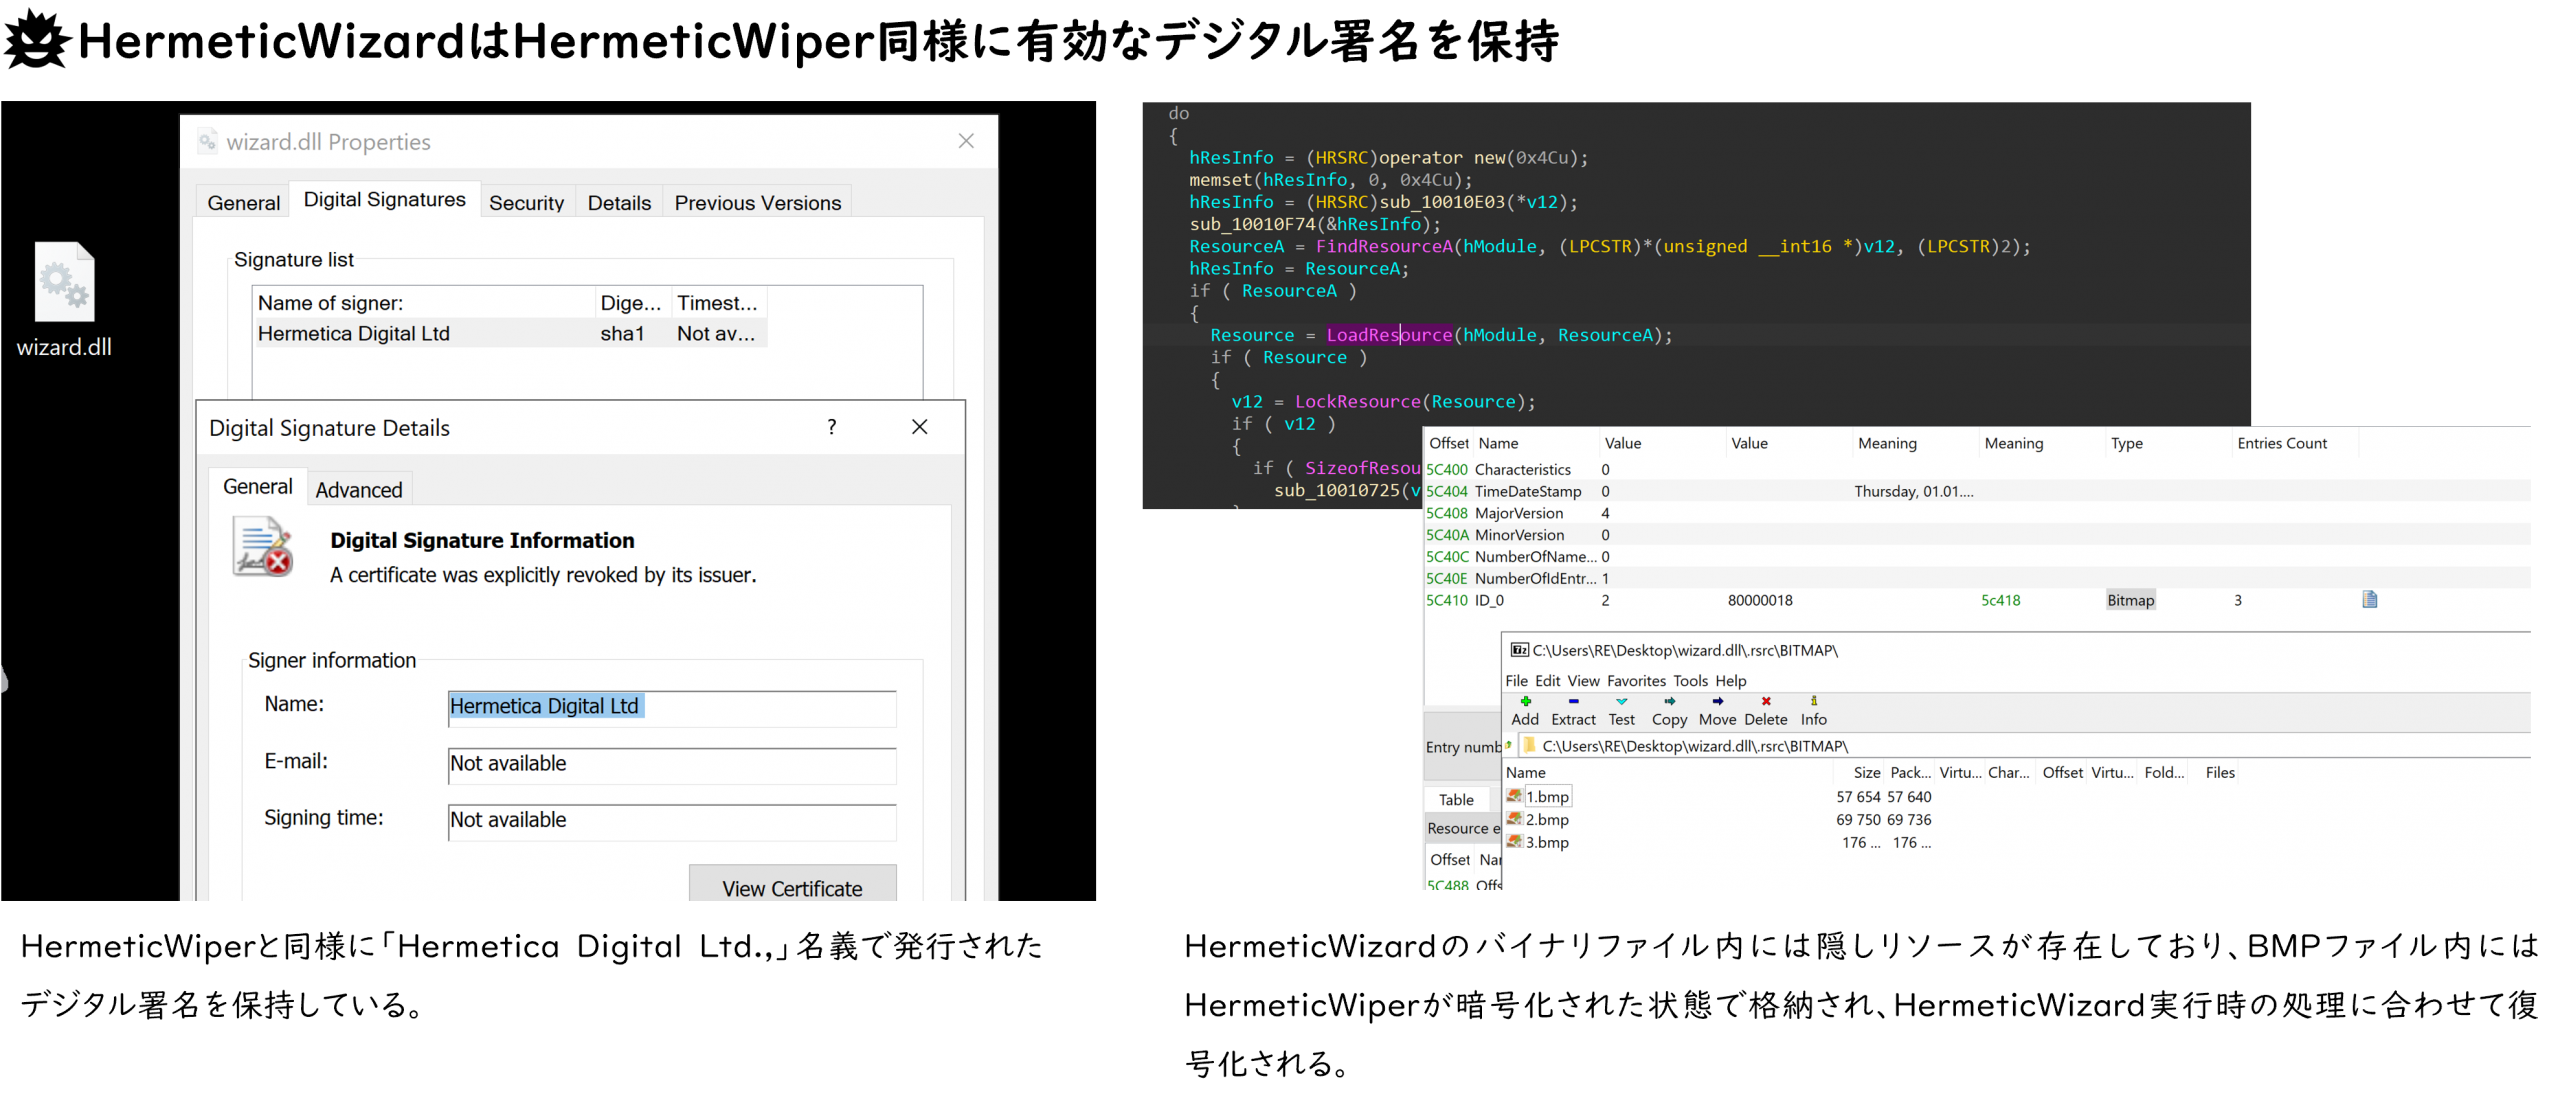Click the signer Name text field
This screenshot has height=1105, width=2560.
tap(671, 707)
